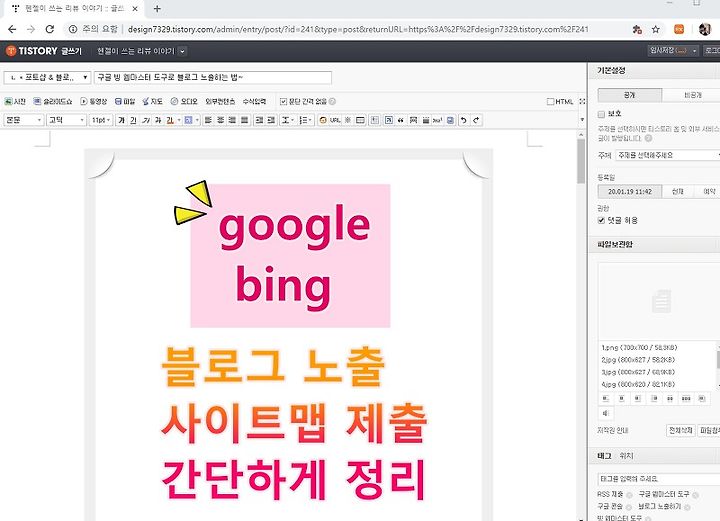720x521 pixels.
Task: Apply italic formatting to text
Action: coord(146,120)
